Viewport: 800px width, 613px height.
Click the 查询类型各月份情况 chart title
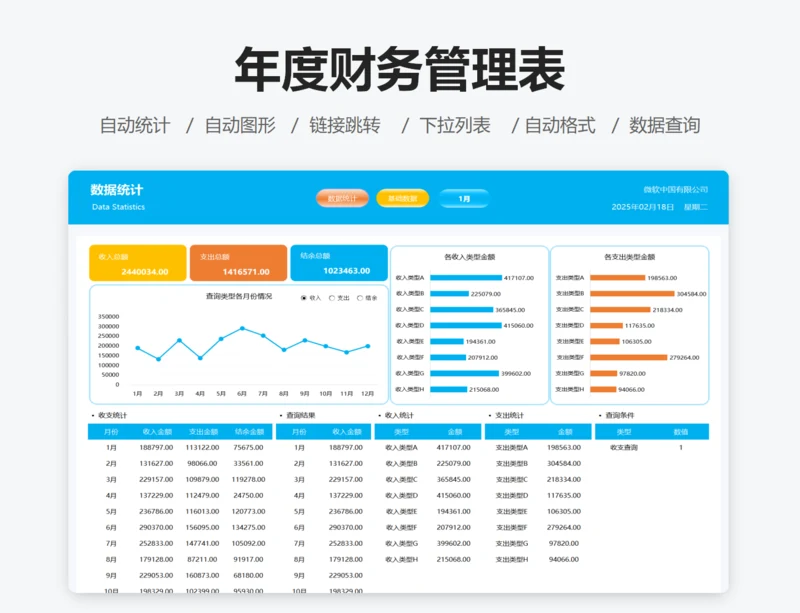(x=239, y=296)
